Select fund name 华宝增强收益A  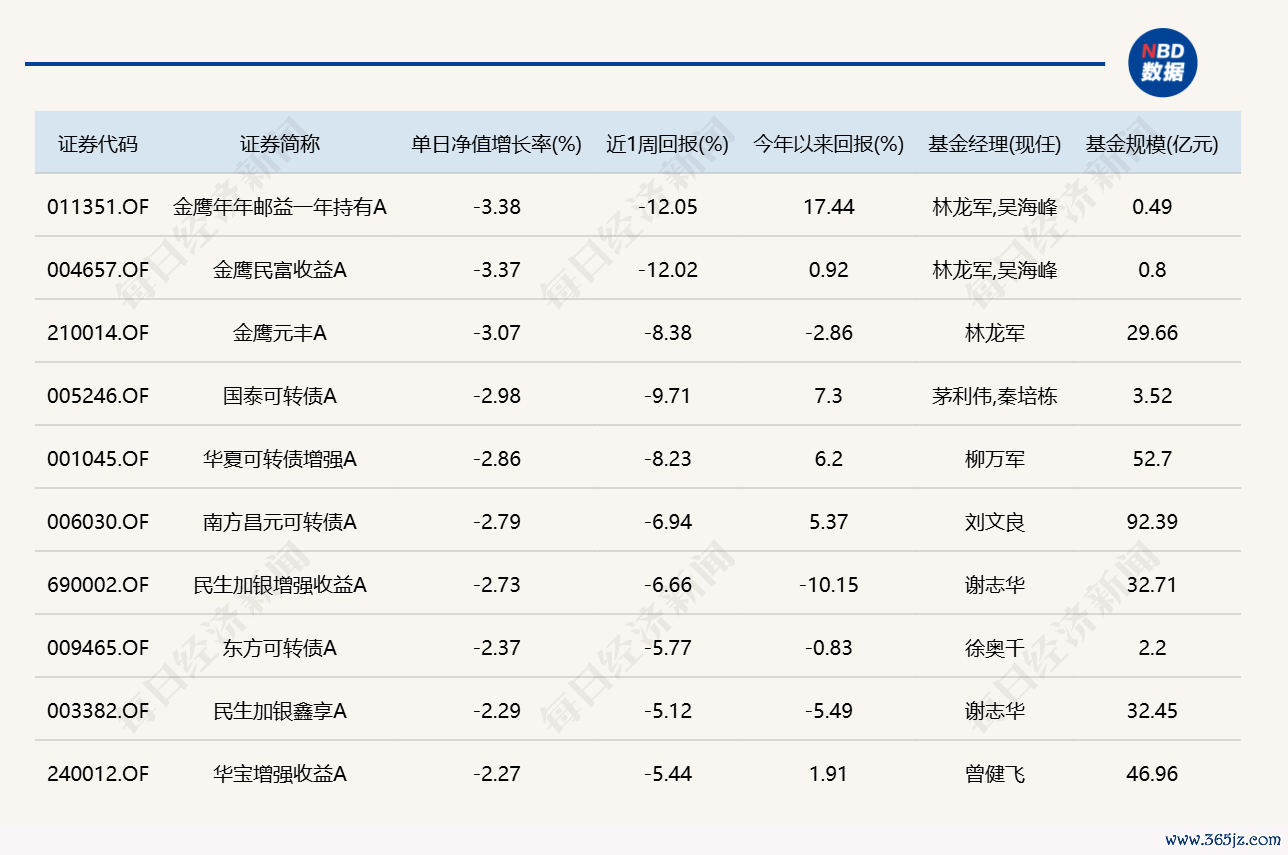[x=280, y=774]
